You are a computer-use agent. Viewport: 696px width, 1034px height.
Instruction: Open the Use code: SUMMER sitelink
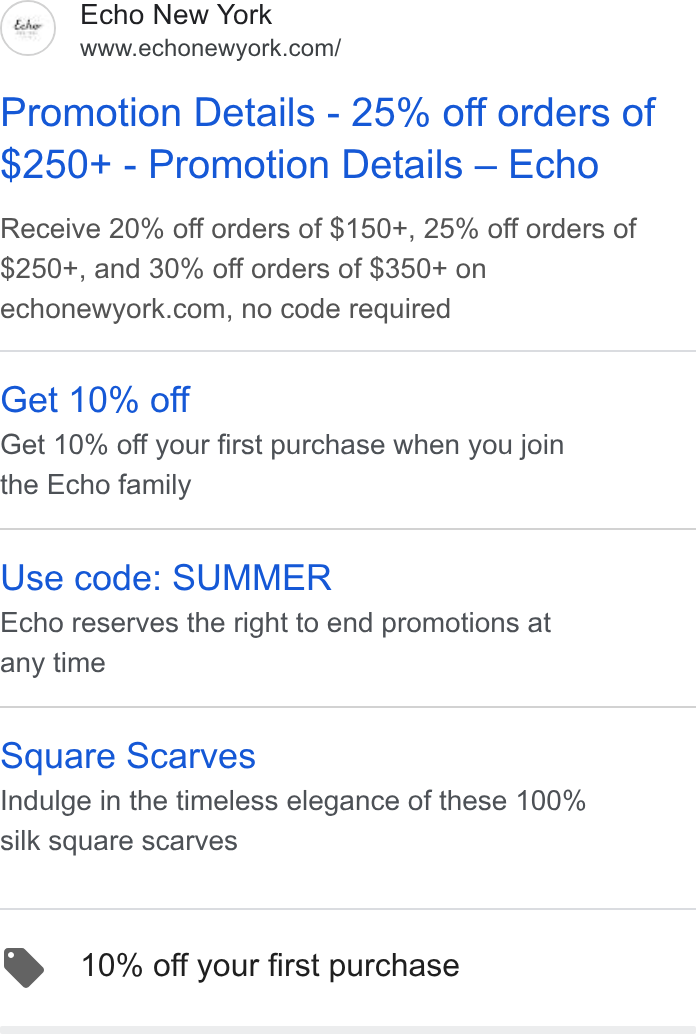(166, 578)
